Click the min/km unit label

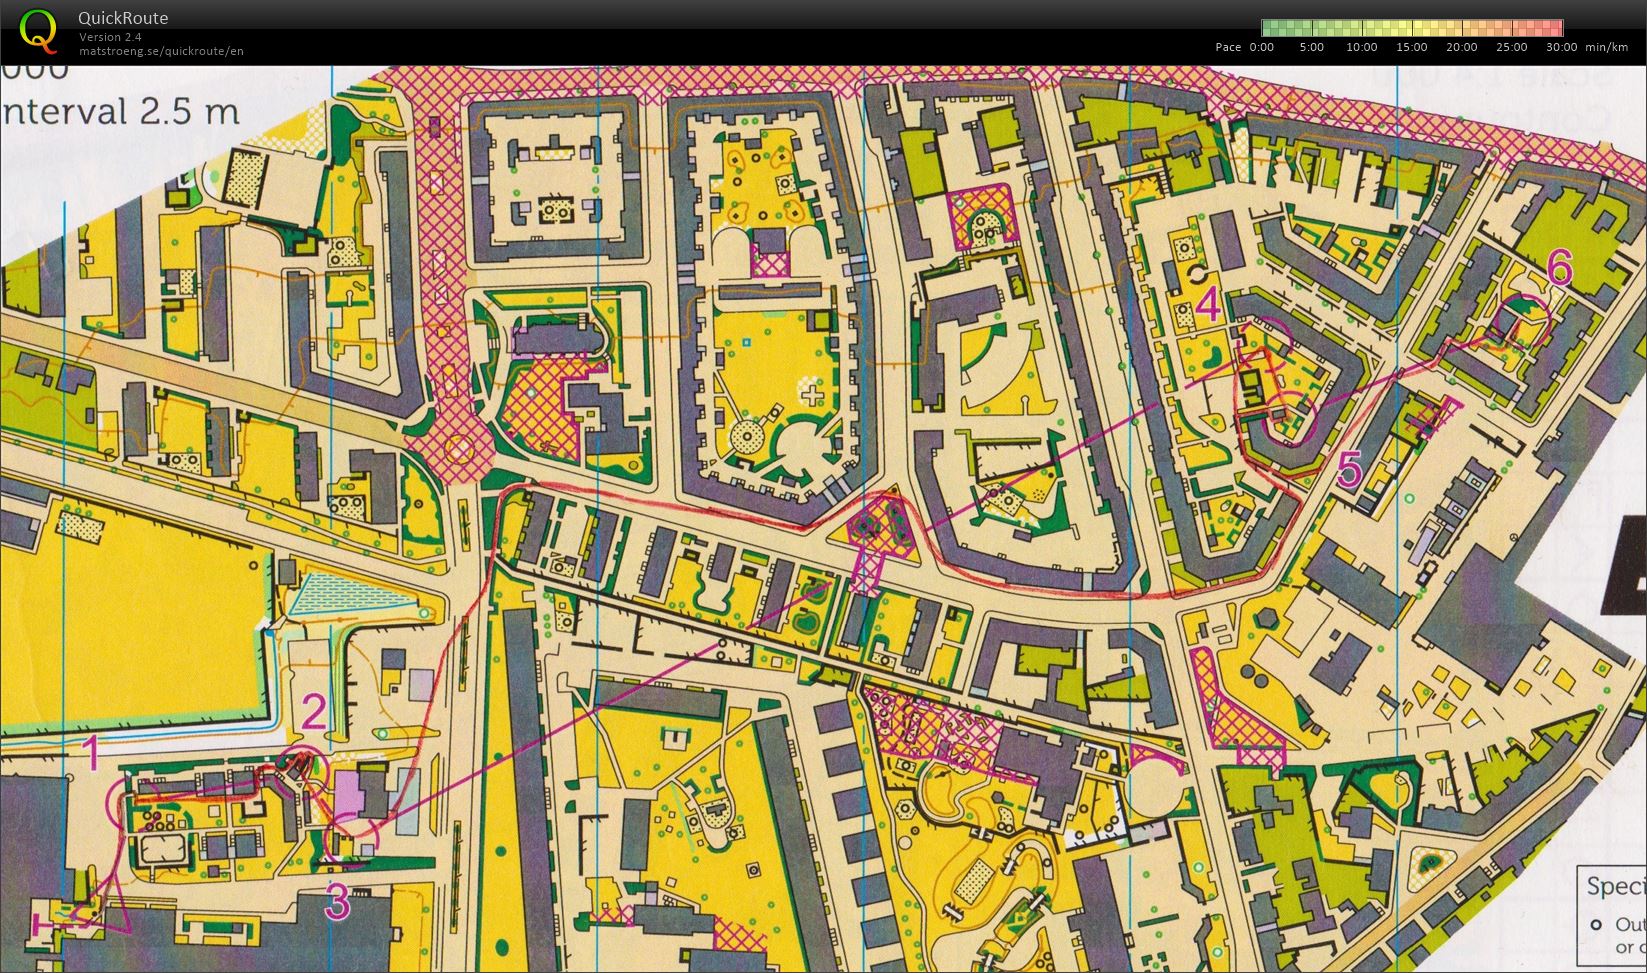1608,46
